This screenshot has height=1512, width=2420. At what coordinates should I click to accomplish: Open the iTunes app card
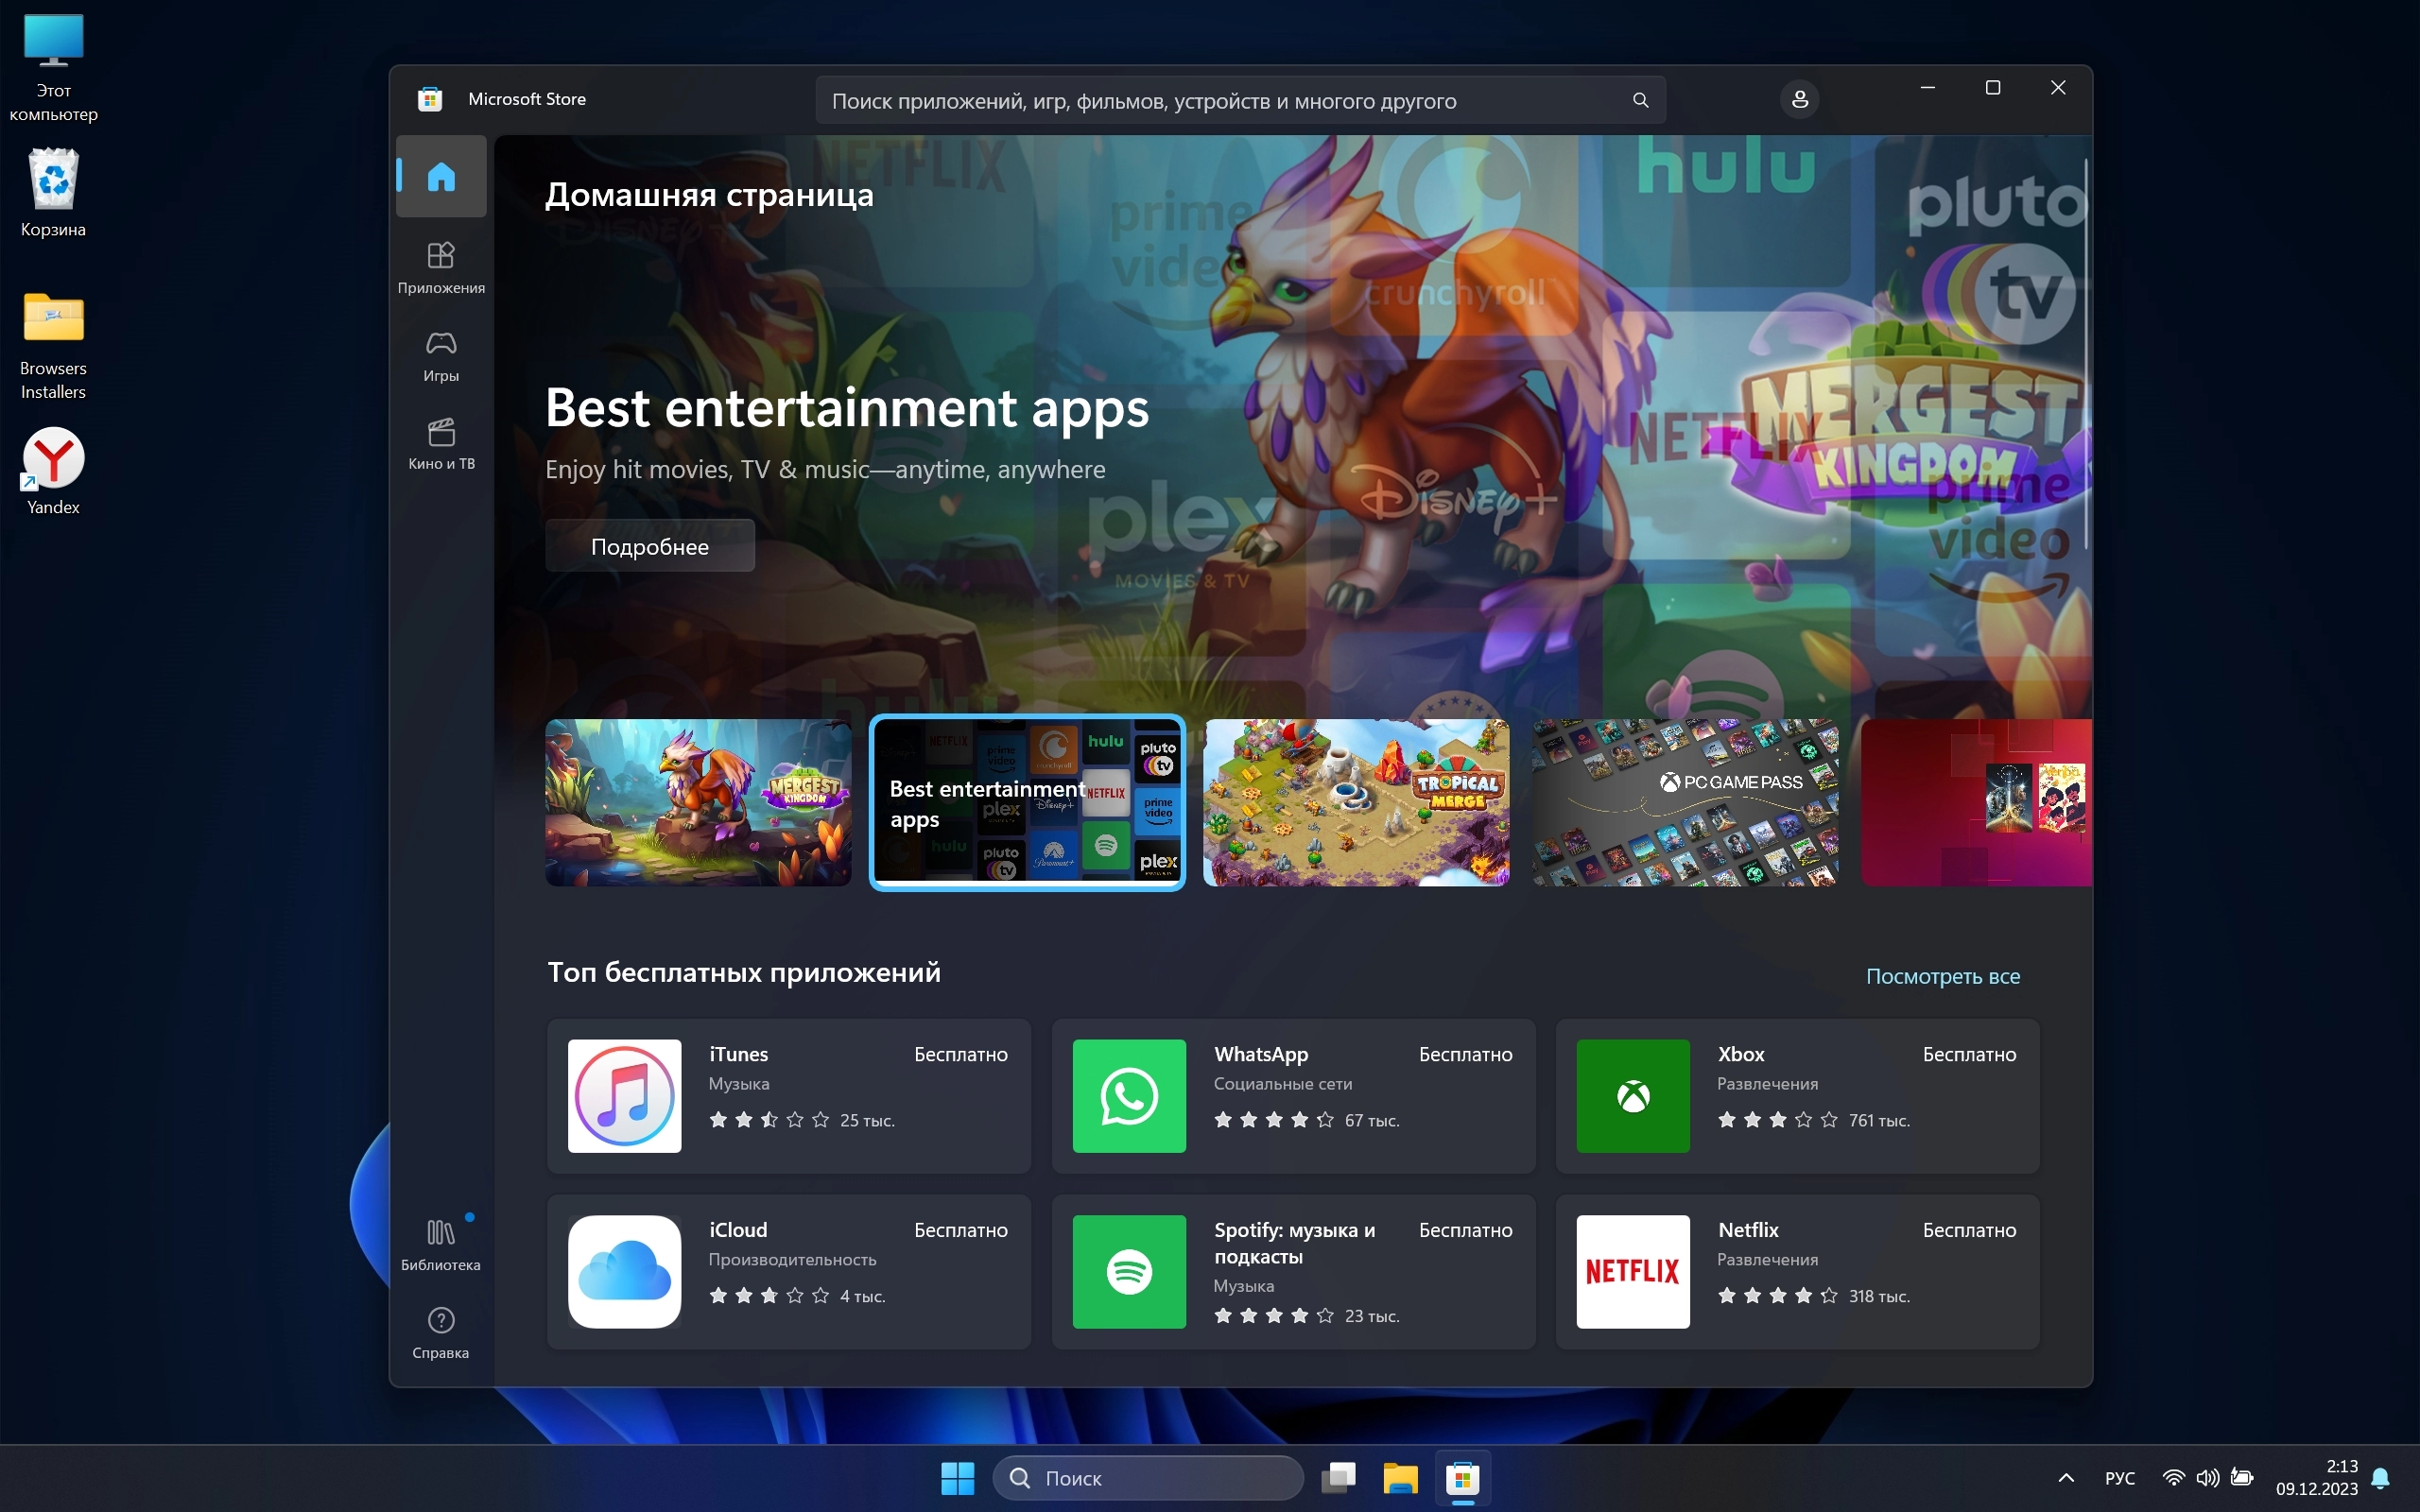click(788, 1095)
